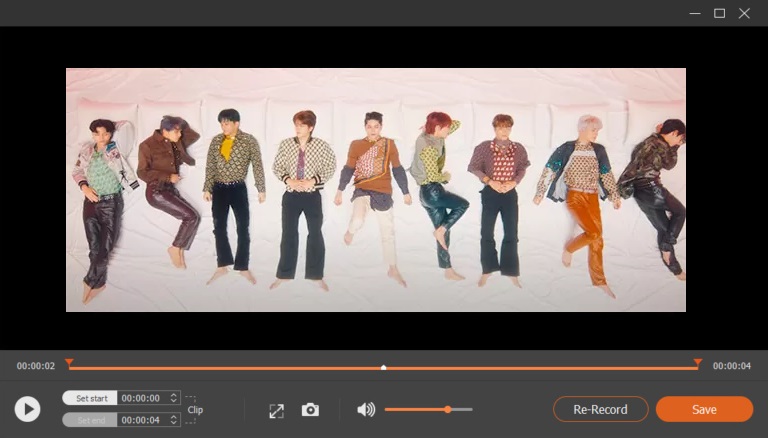Image resolution: width=768 pixels, height=438 pixels.
Task: Click the Clip label
Action: pos(195,410)
